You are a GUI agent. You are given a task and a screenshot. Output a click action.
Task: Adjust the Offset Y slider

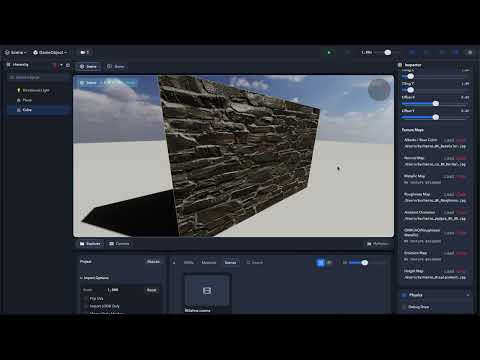435,117
